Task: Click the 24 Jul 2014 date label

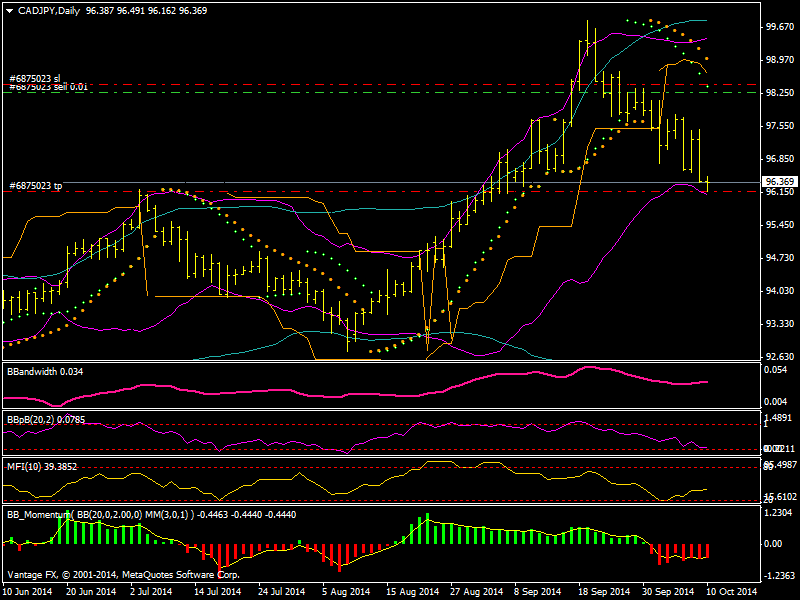Action: coord(281,591)
